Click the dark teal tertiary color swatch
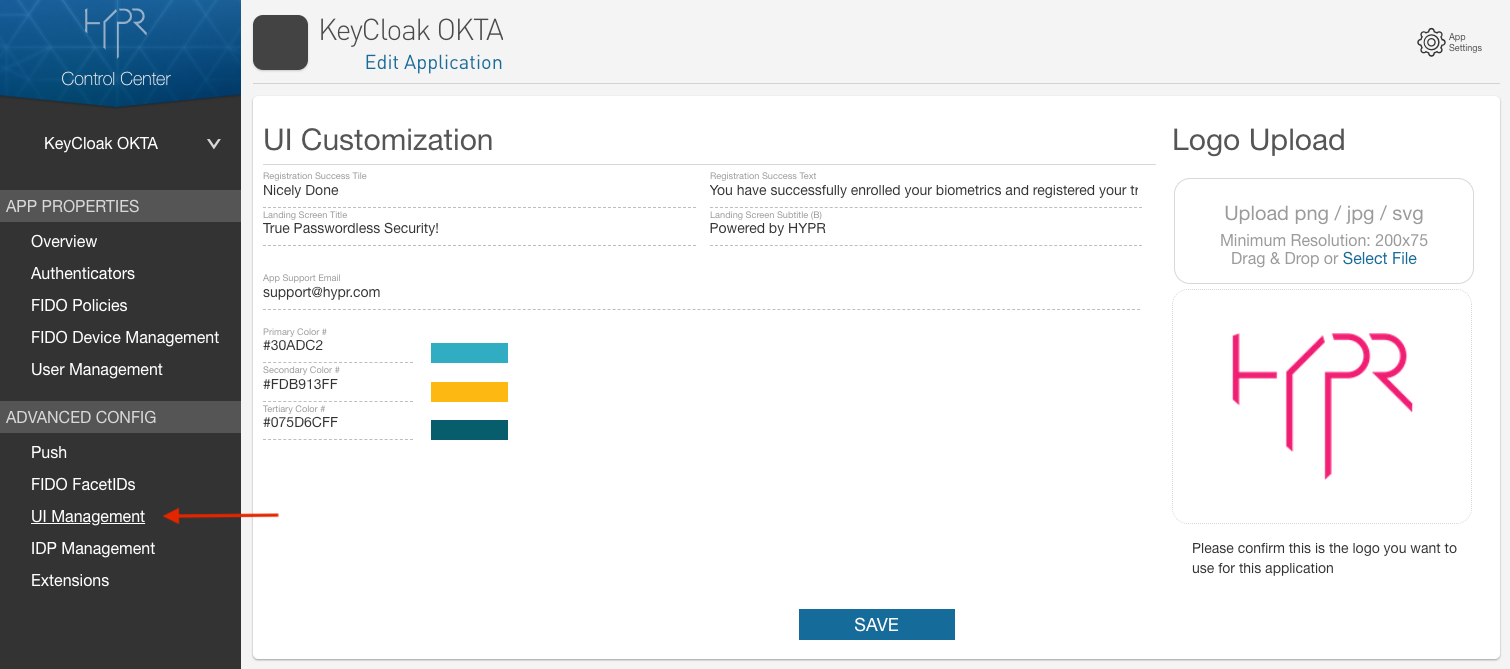 469,430
